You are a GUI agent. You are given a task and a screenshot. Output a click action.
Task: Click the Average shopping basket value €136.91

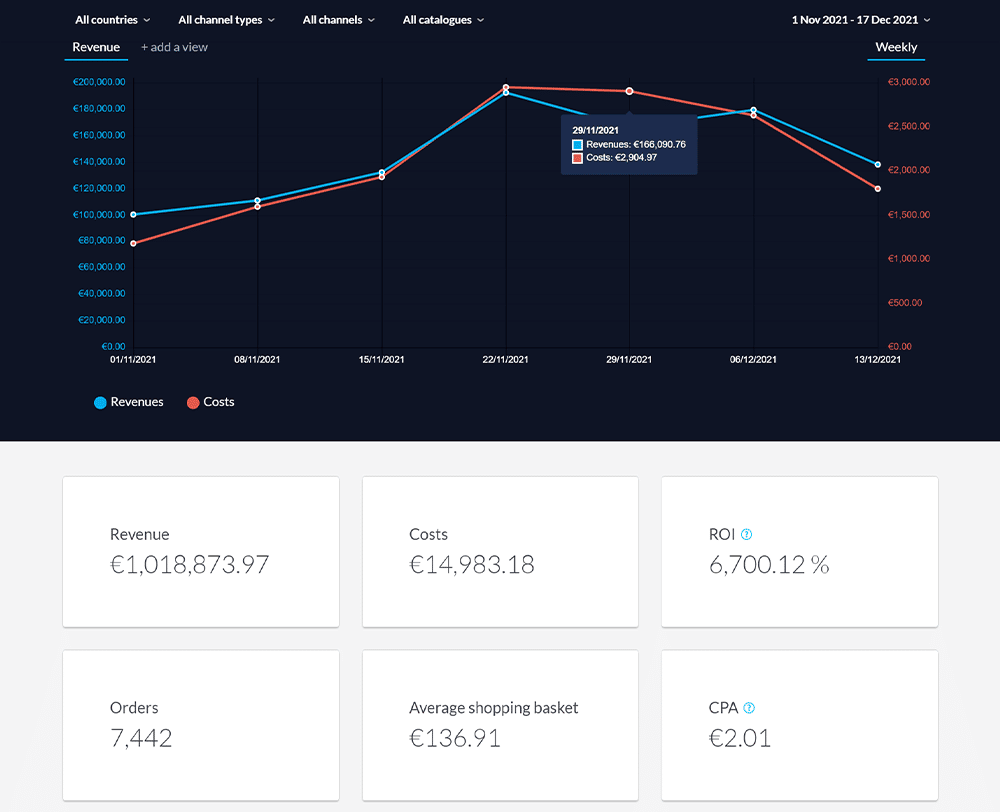(455, 738)
